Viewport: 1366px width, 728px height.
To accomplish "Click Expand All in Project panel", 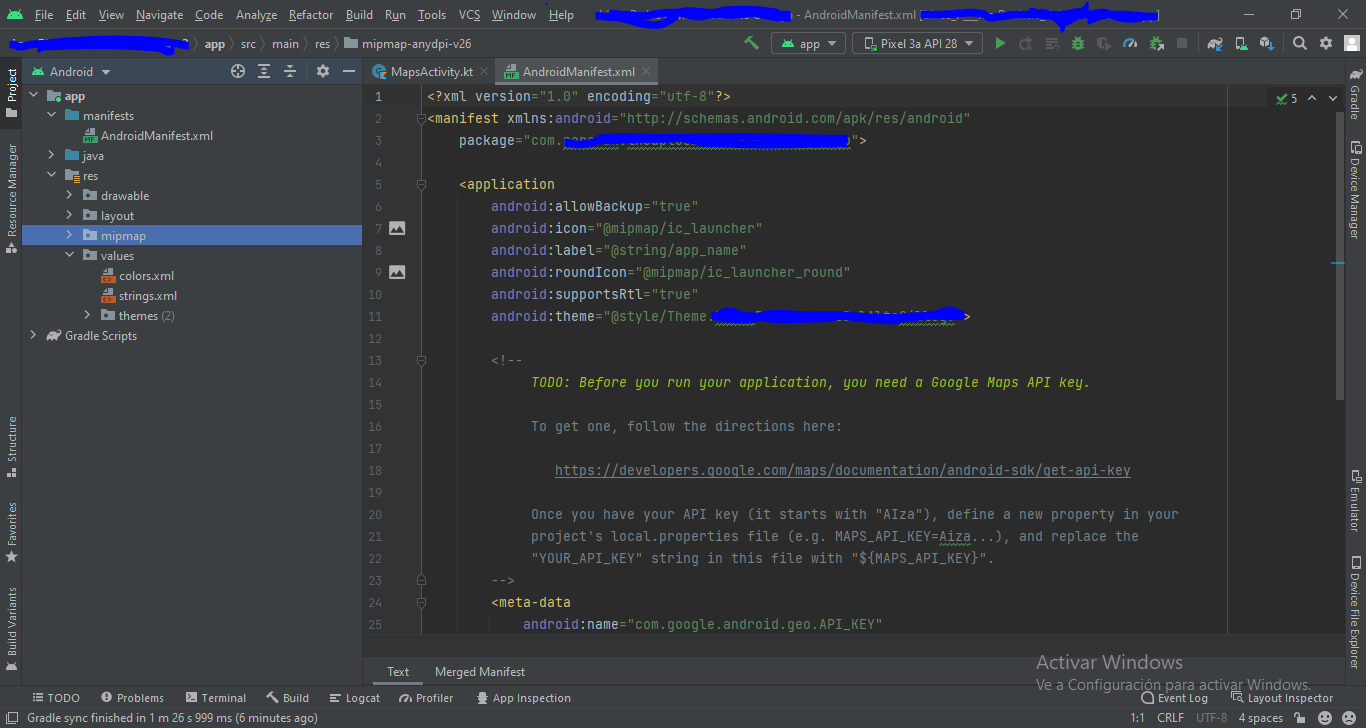I will point(264,71).
